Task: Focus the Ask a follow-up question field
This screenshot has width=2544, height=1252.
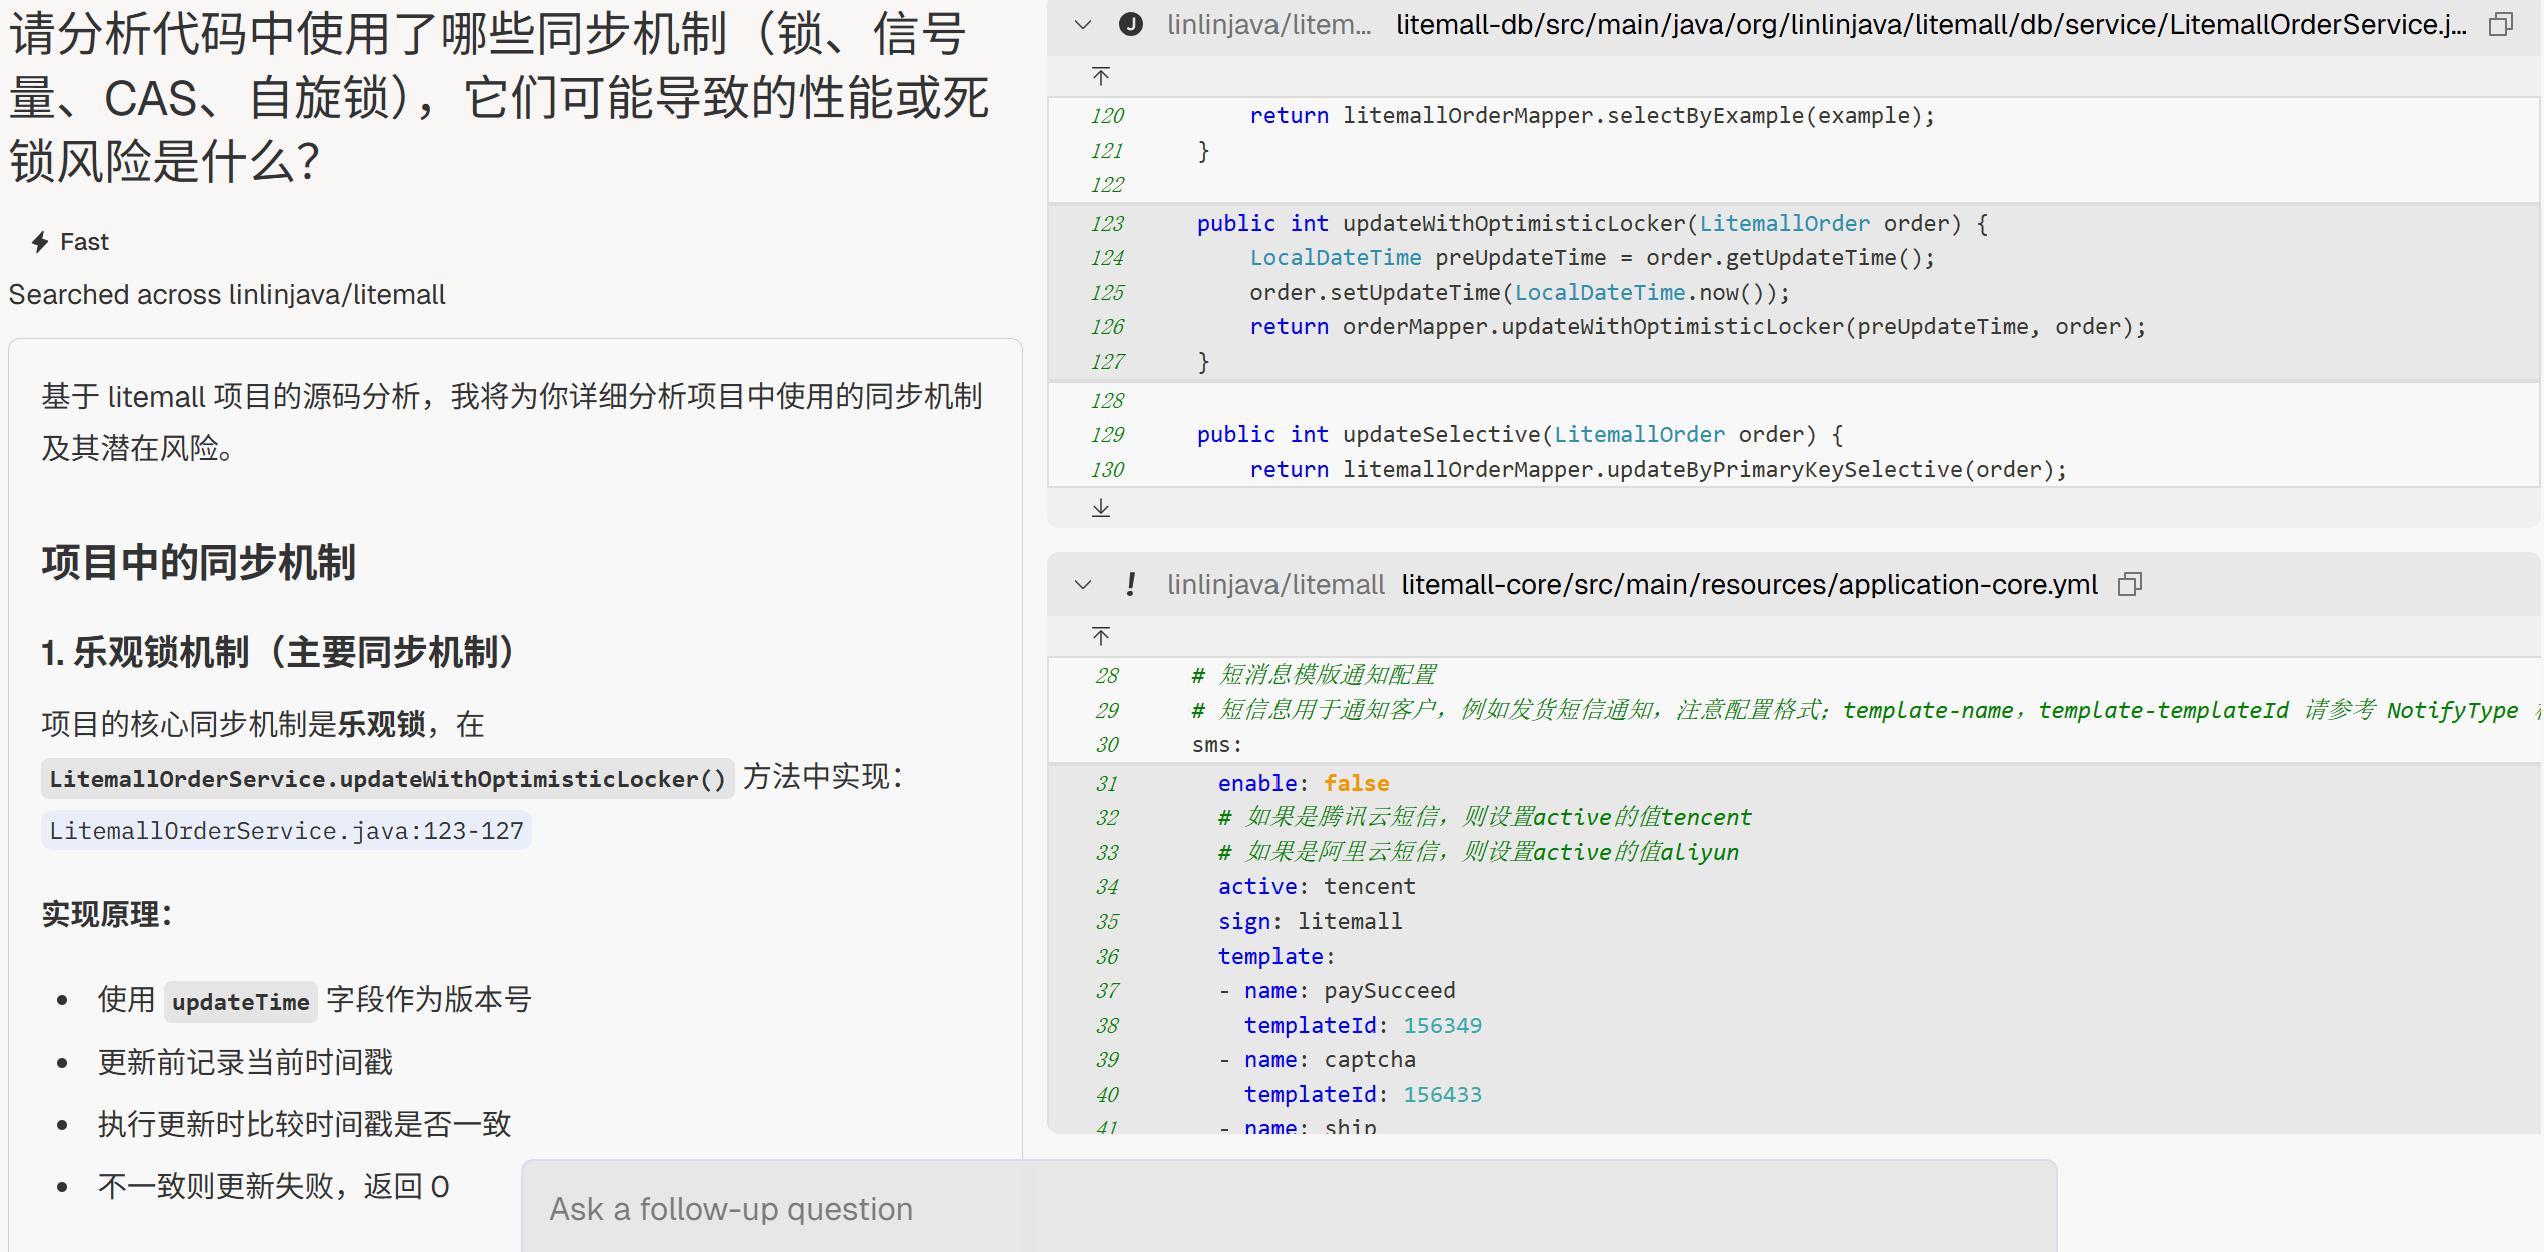Action: pyautogui.click(x=1288, y=1209)
